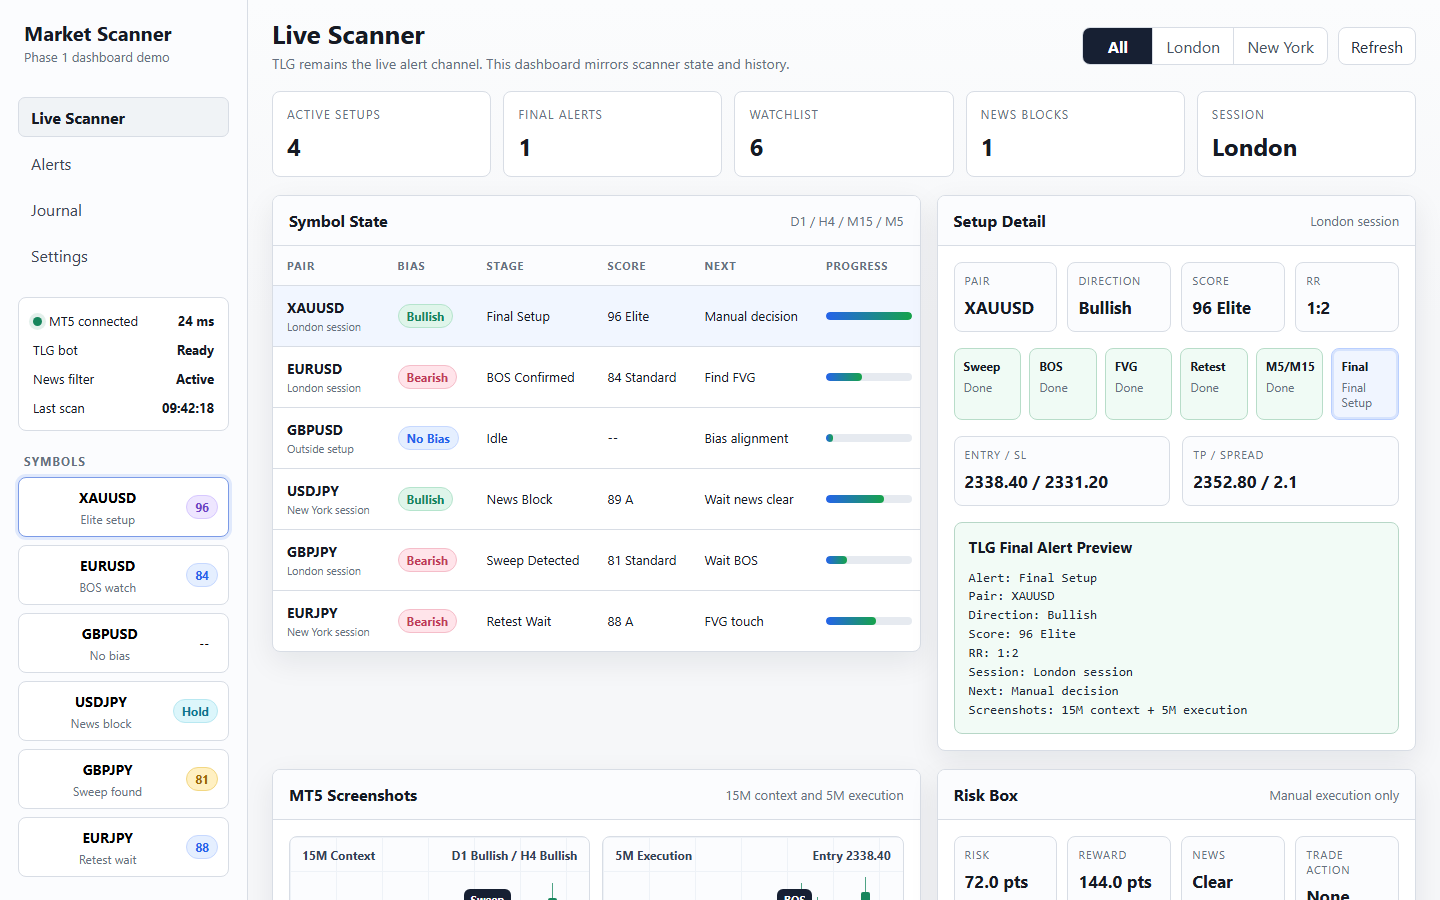Select the New York session filter
This screenshot has height=900, width=1440.
pos(1280,47)
